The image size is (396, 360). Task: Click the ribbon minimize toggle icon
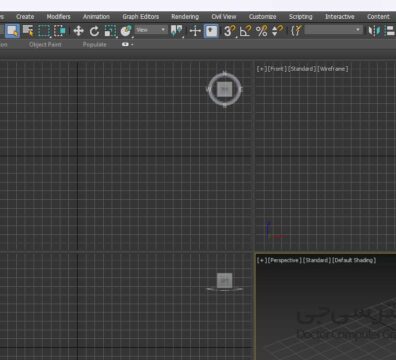coord(125,44)
